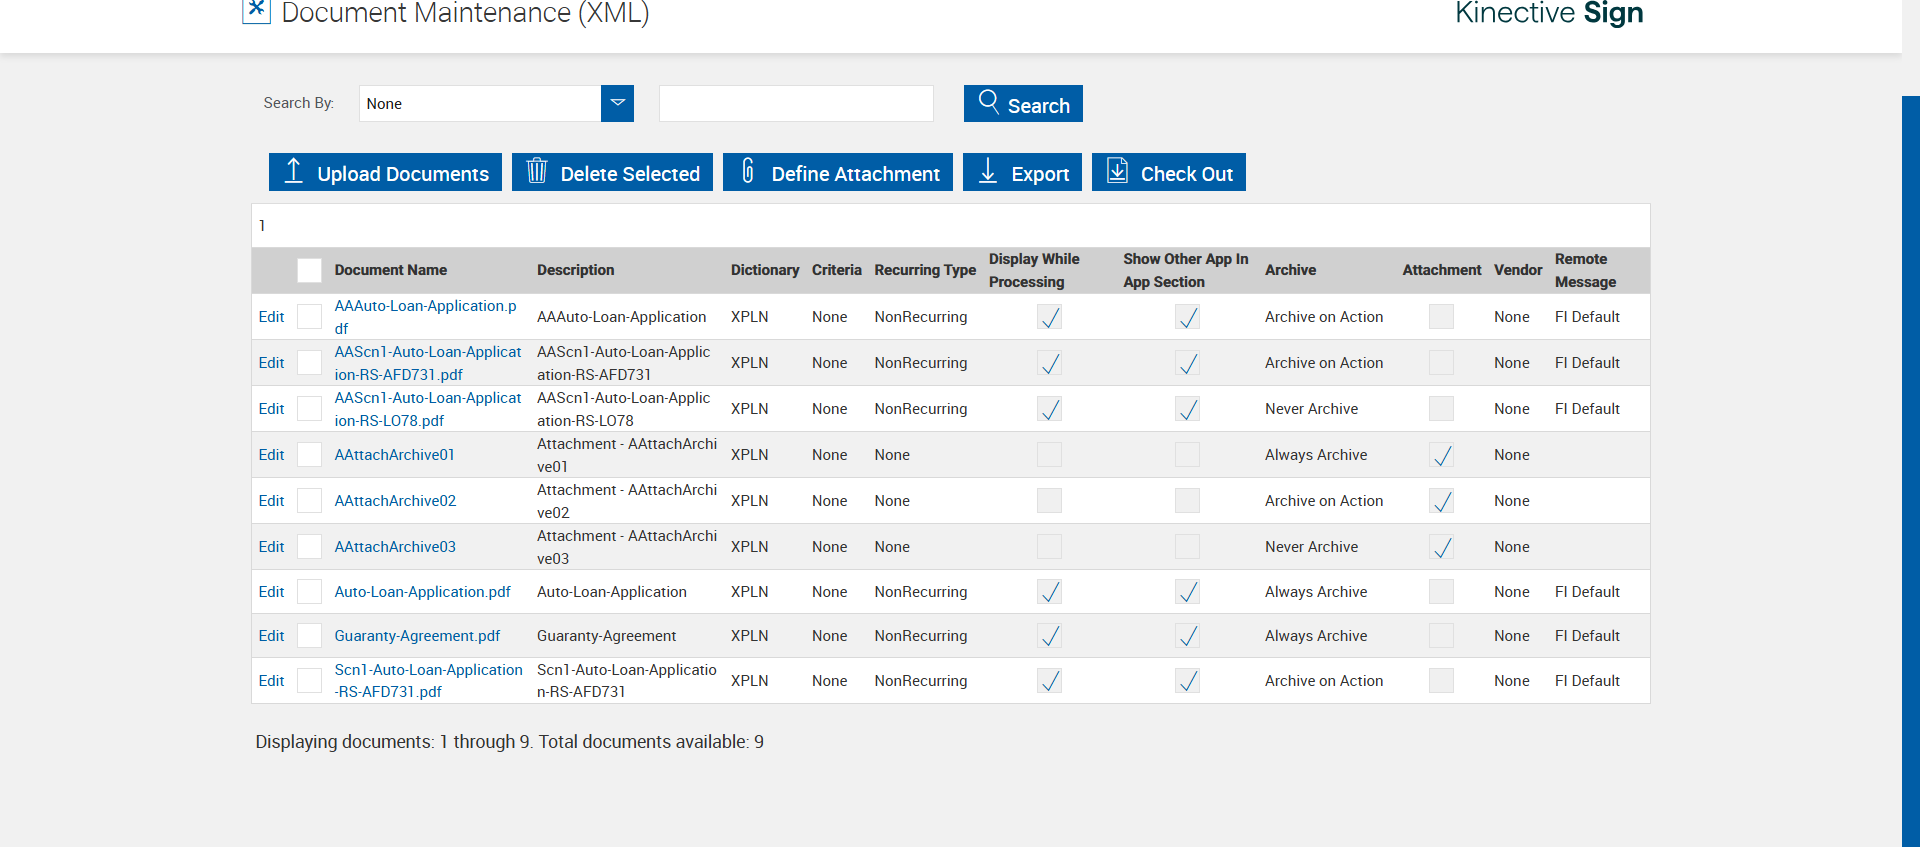Select the checkbox for Guaranty-Agreement.pdf row

point(309,636)
